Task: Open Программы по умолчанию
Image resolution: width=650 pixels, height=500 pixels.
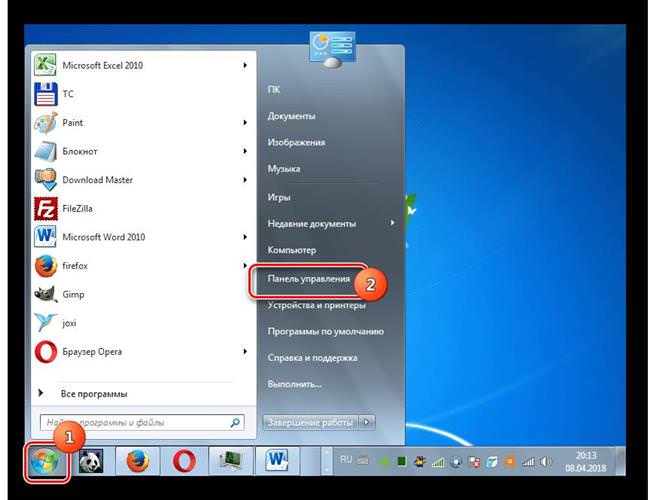Action: click(326, 332)
